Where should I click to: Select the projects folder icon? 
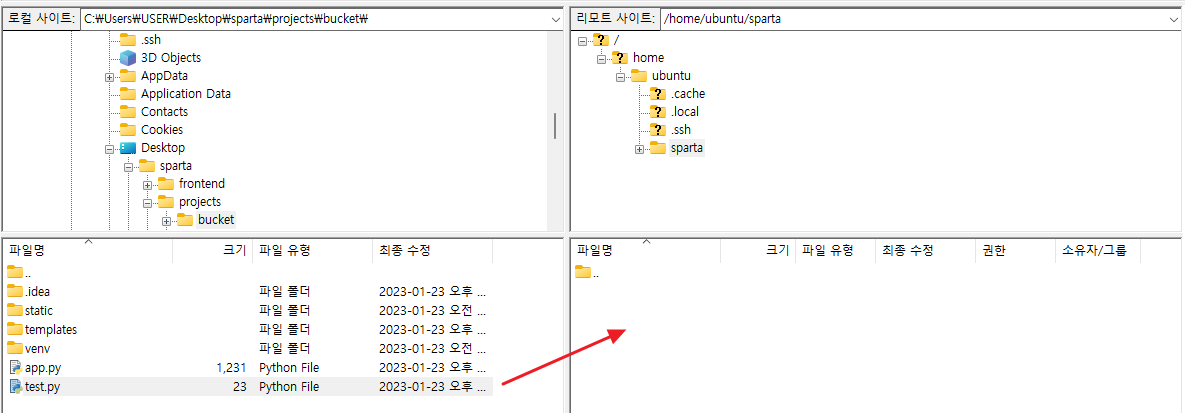166,202
